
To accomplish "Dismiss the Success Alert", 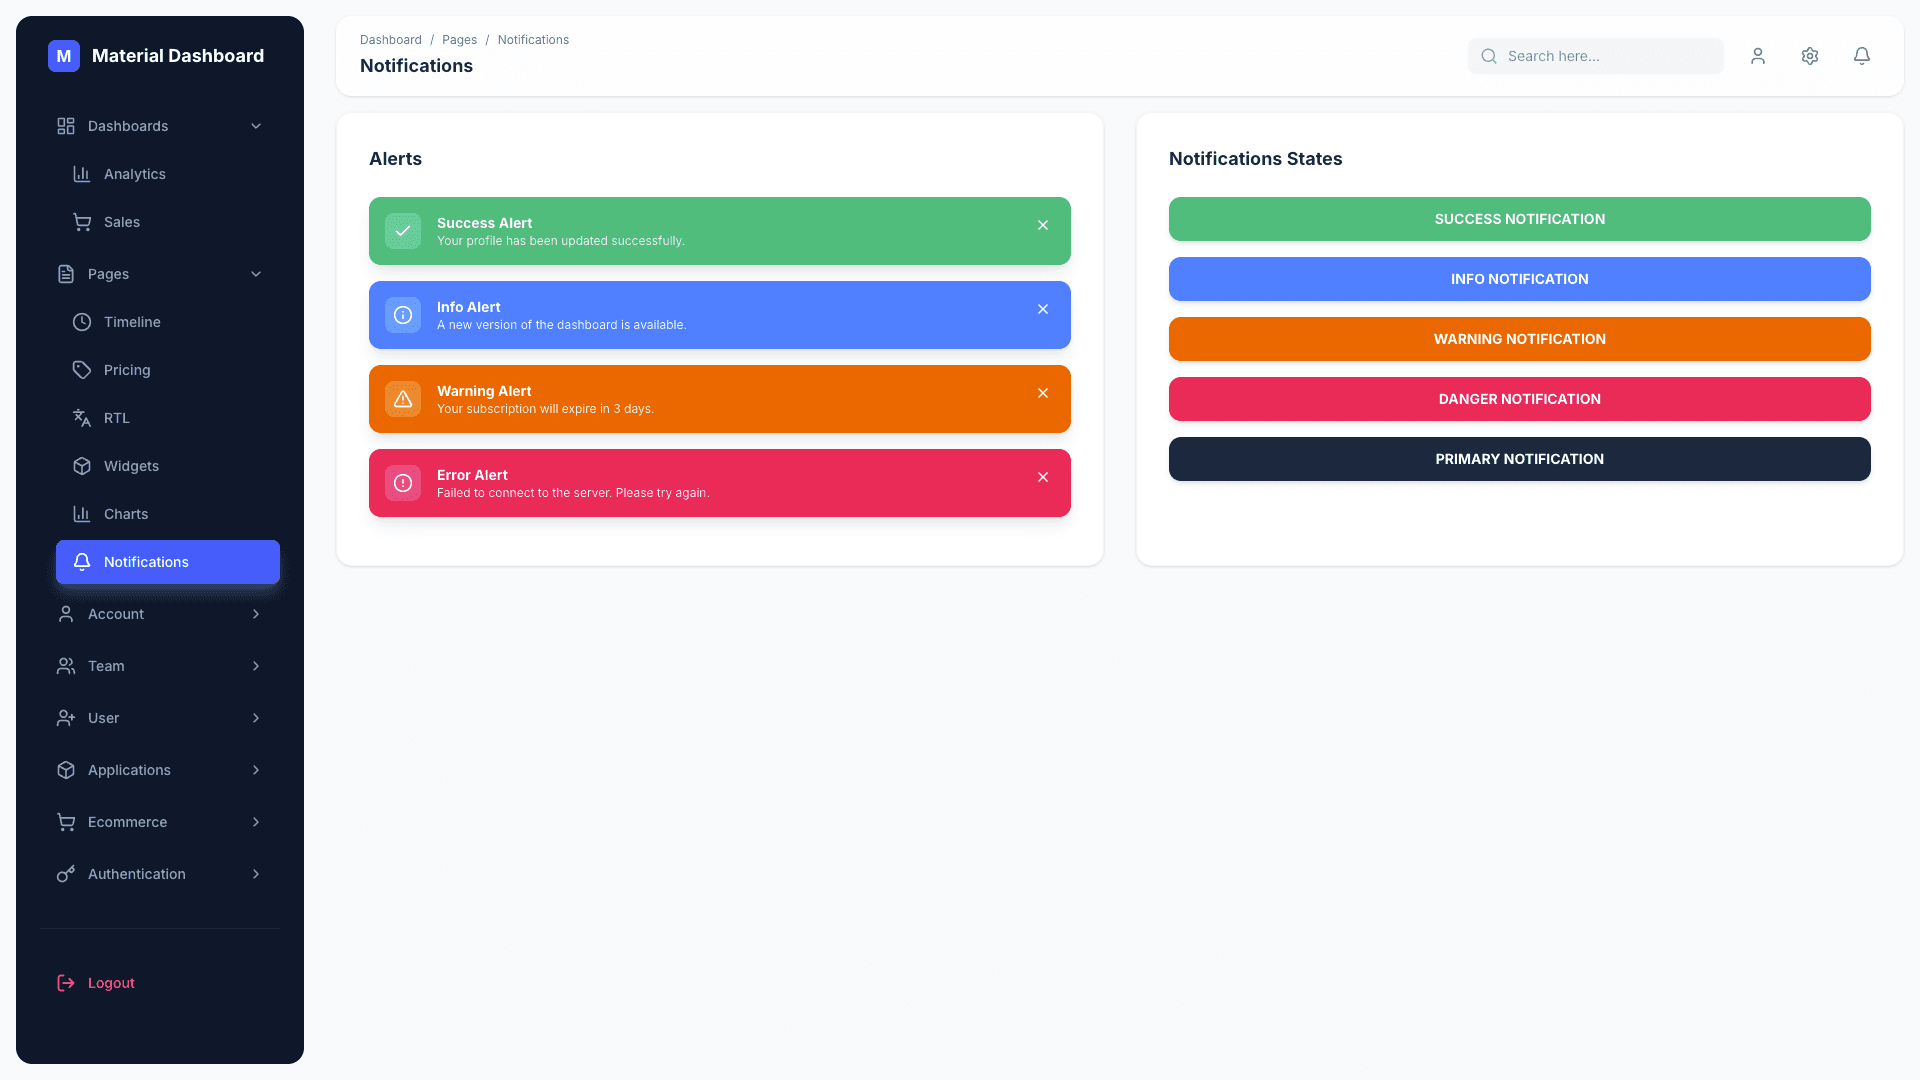I will pos(1043,225).
